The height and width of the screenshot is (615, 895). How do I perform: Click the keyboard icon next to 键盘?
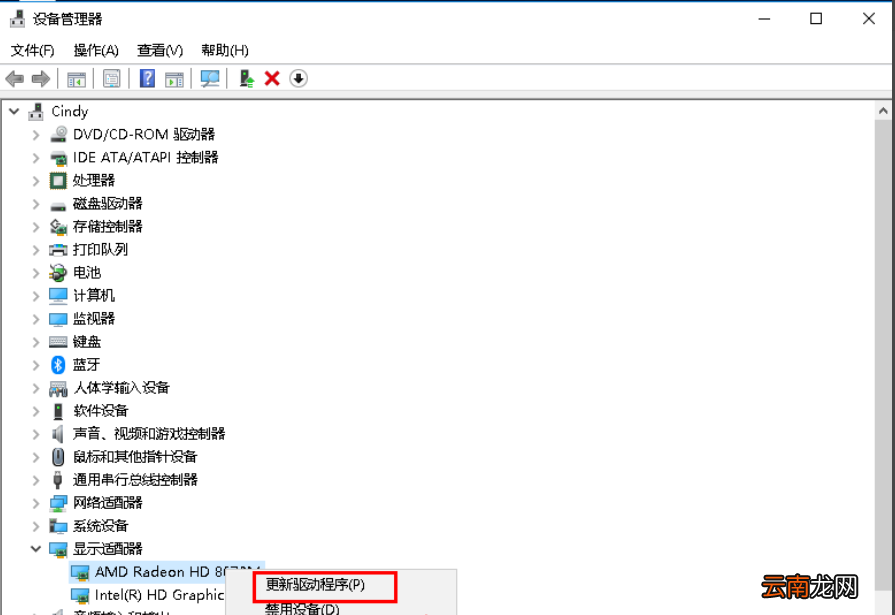point(58,342)
